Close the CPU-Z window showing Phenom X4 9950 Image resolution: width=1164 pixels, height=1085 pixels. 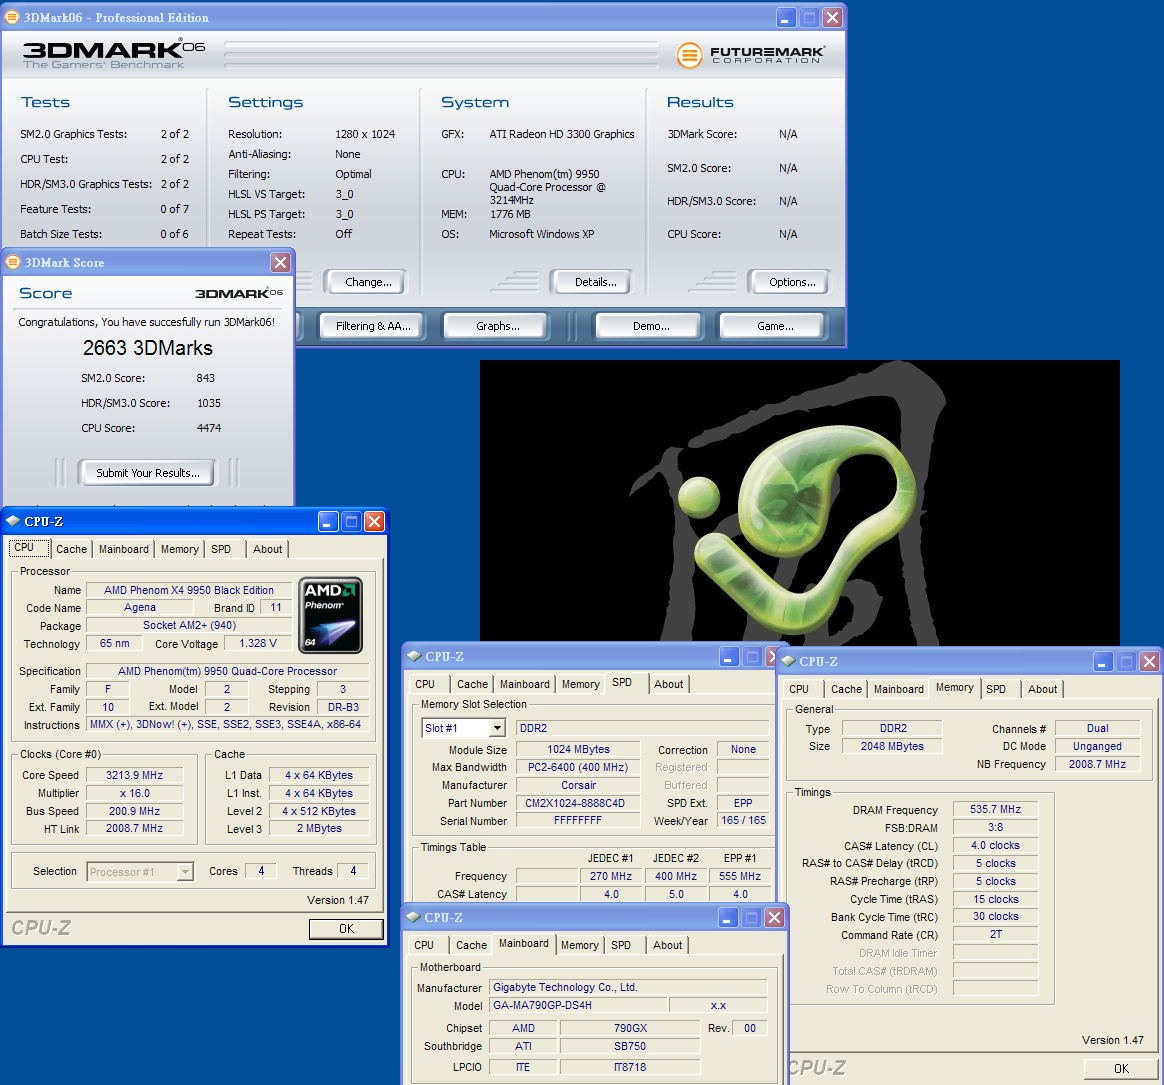click(x=374, y=521)
